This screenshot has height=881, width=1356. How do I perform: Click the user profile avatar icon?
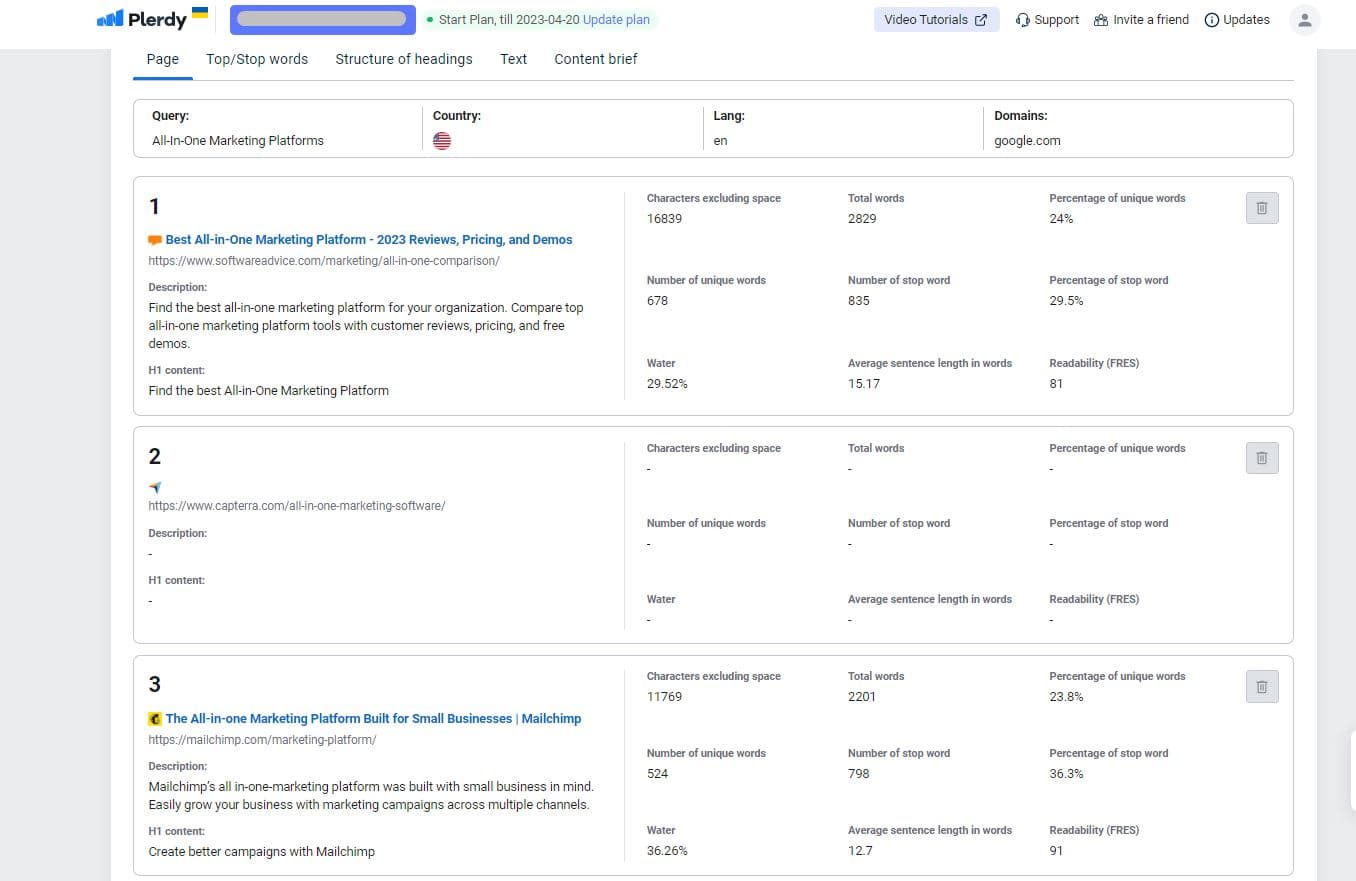(1304, 19)
